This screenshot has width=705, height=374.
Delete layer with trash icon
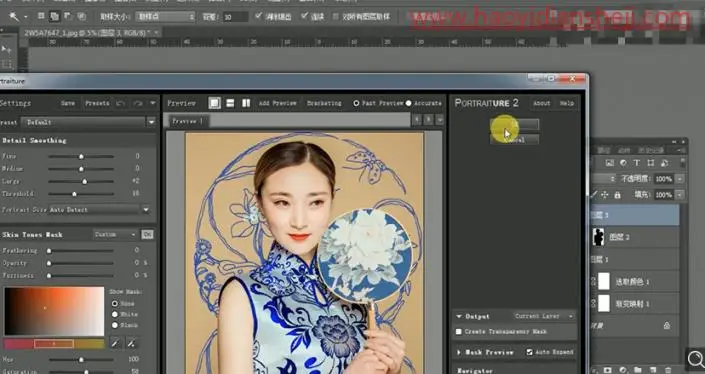(668, 370)
